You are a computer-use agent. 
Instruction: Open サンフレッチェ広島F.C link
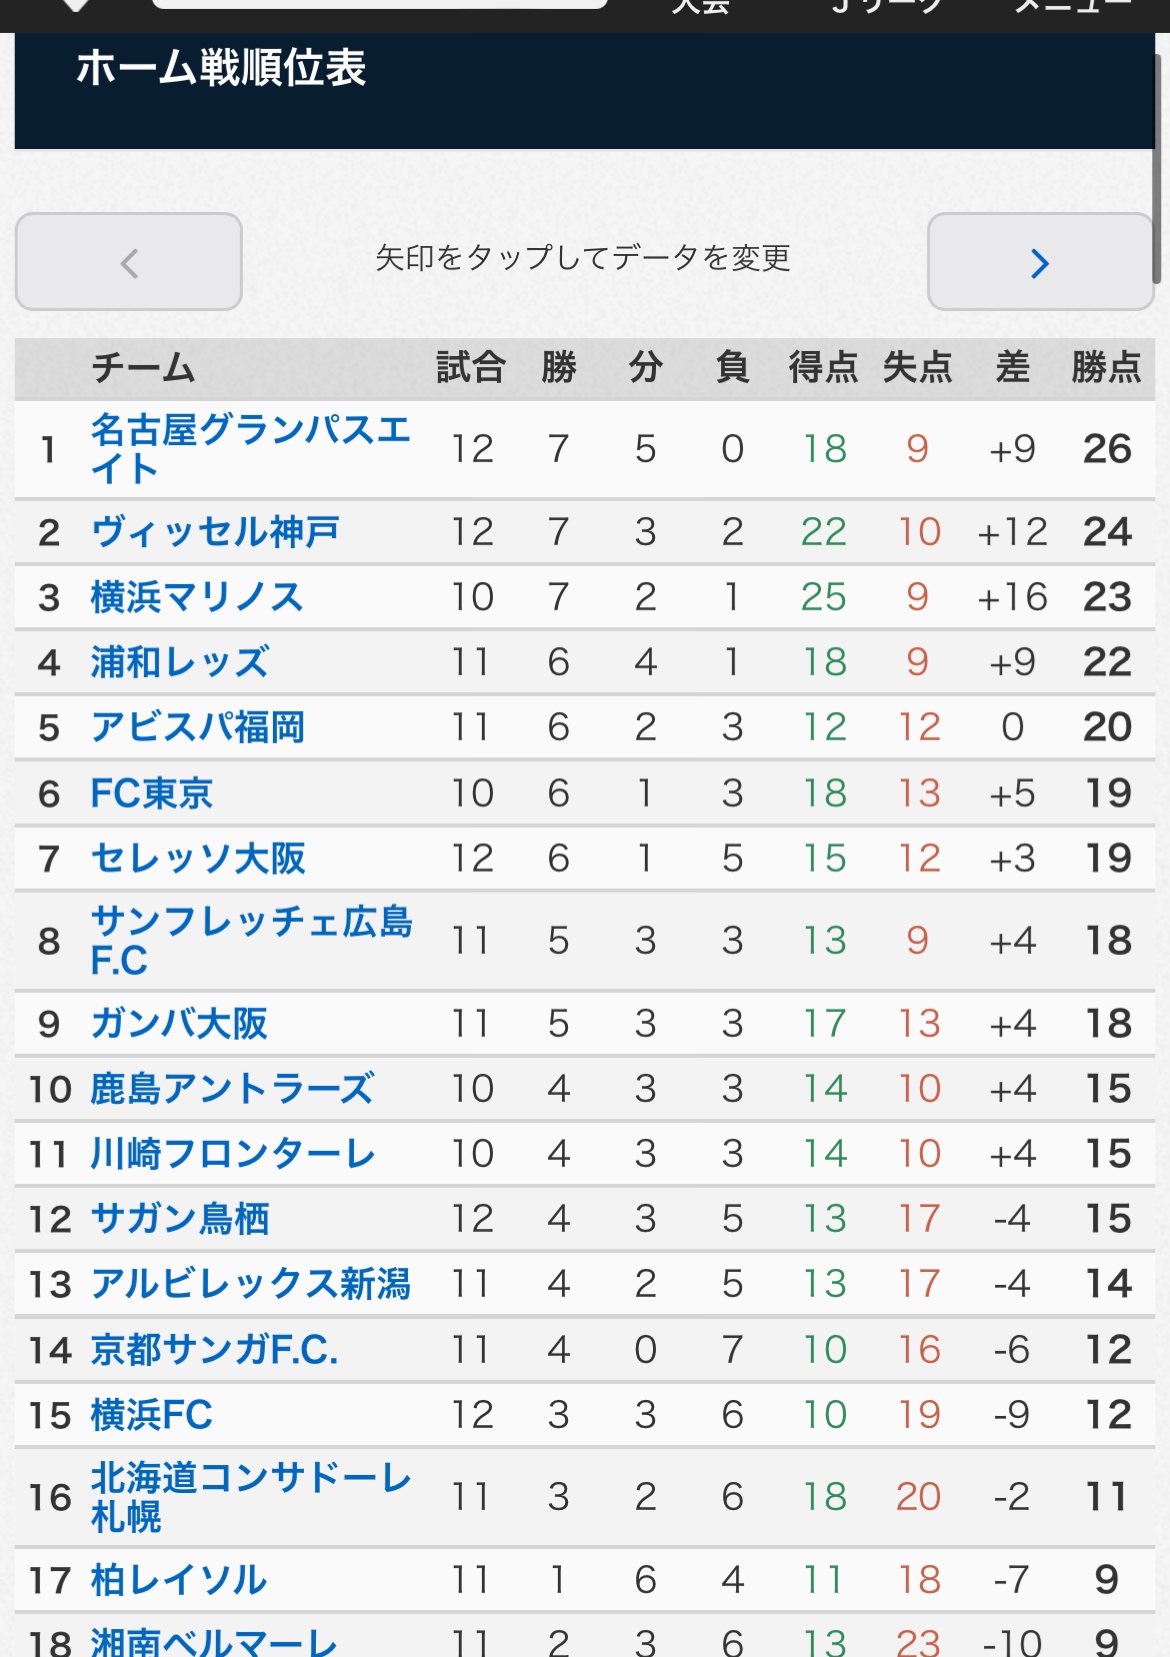[251, 941]
